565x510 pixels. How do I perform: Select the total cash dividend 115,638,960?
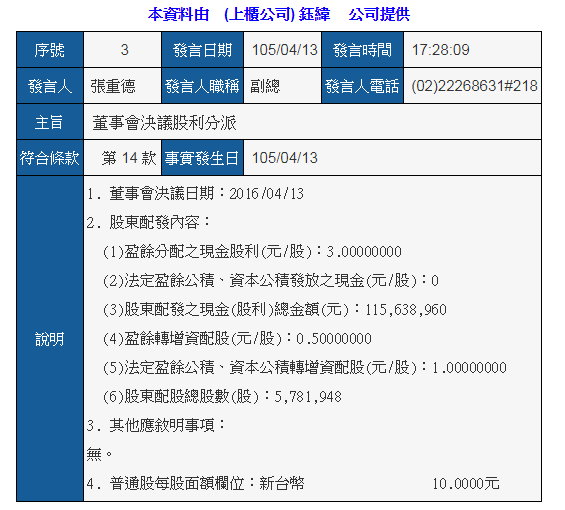pos(406,310)
